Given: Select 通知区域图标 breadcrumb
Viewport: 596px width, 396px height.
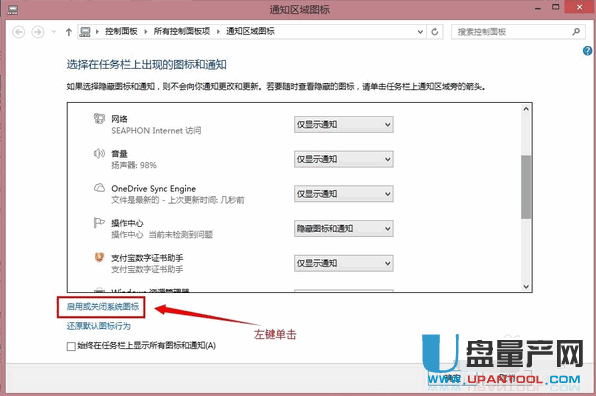Looking at the screenshot, I should 250,31.
